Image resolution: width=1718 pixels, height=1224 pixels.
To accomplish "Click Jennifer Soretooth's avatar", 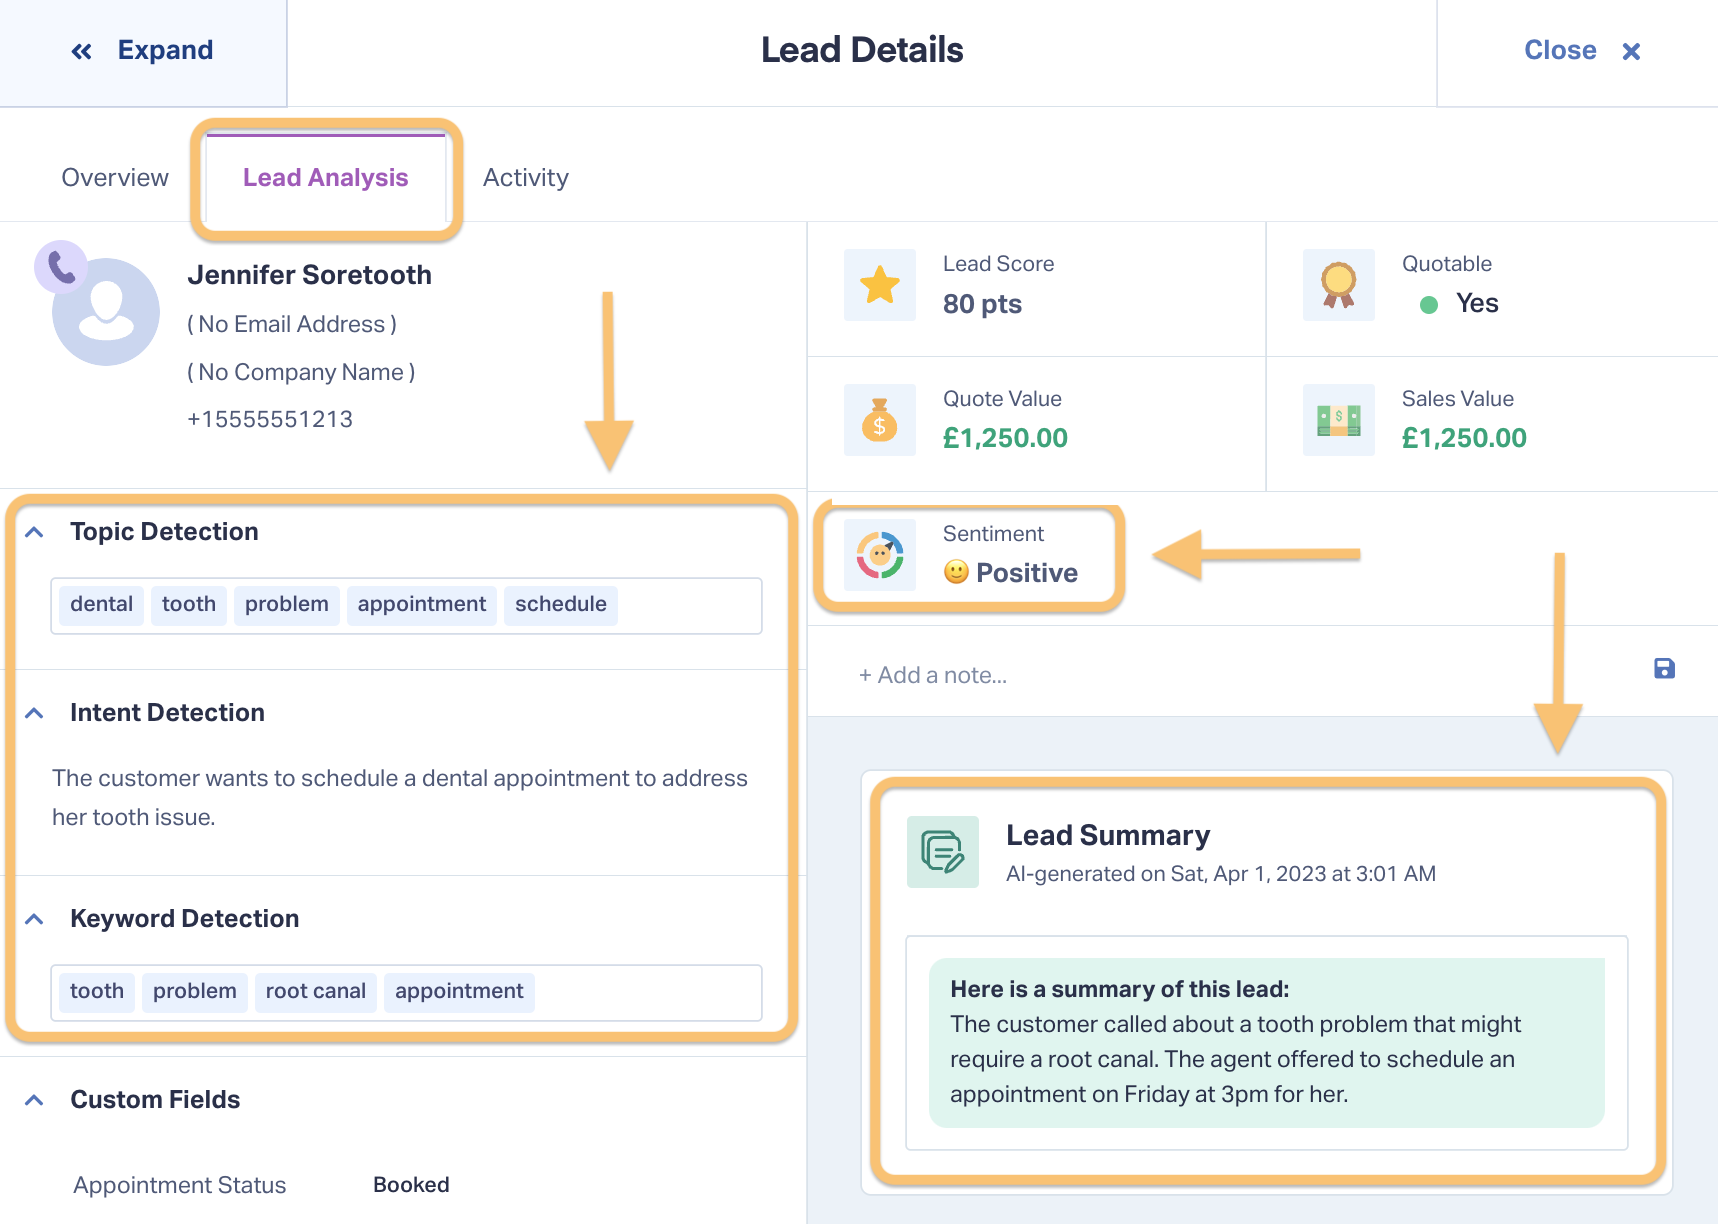I will point(106,312).
